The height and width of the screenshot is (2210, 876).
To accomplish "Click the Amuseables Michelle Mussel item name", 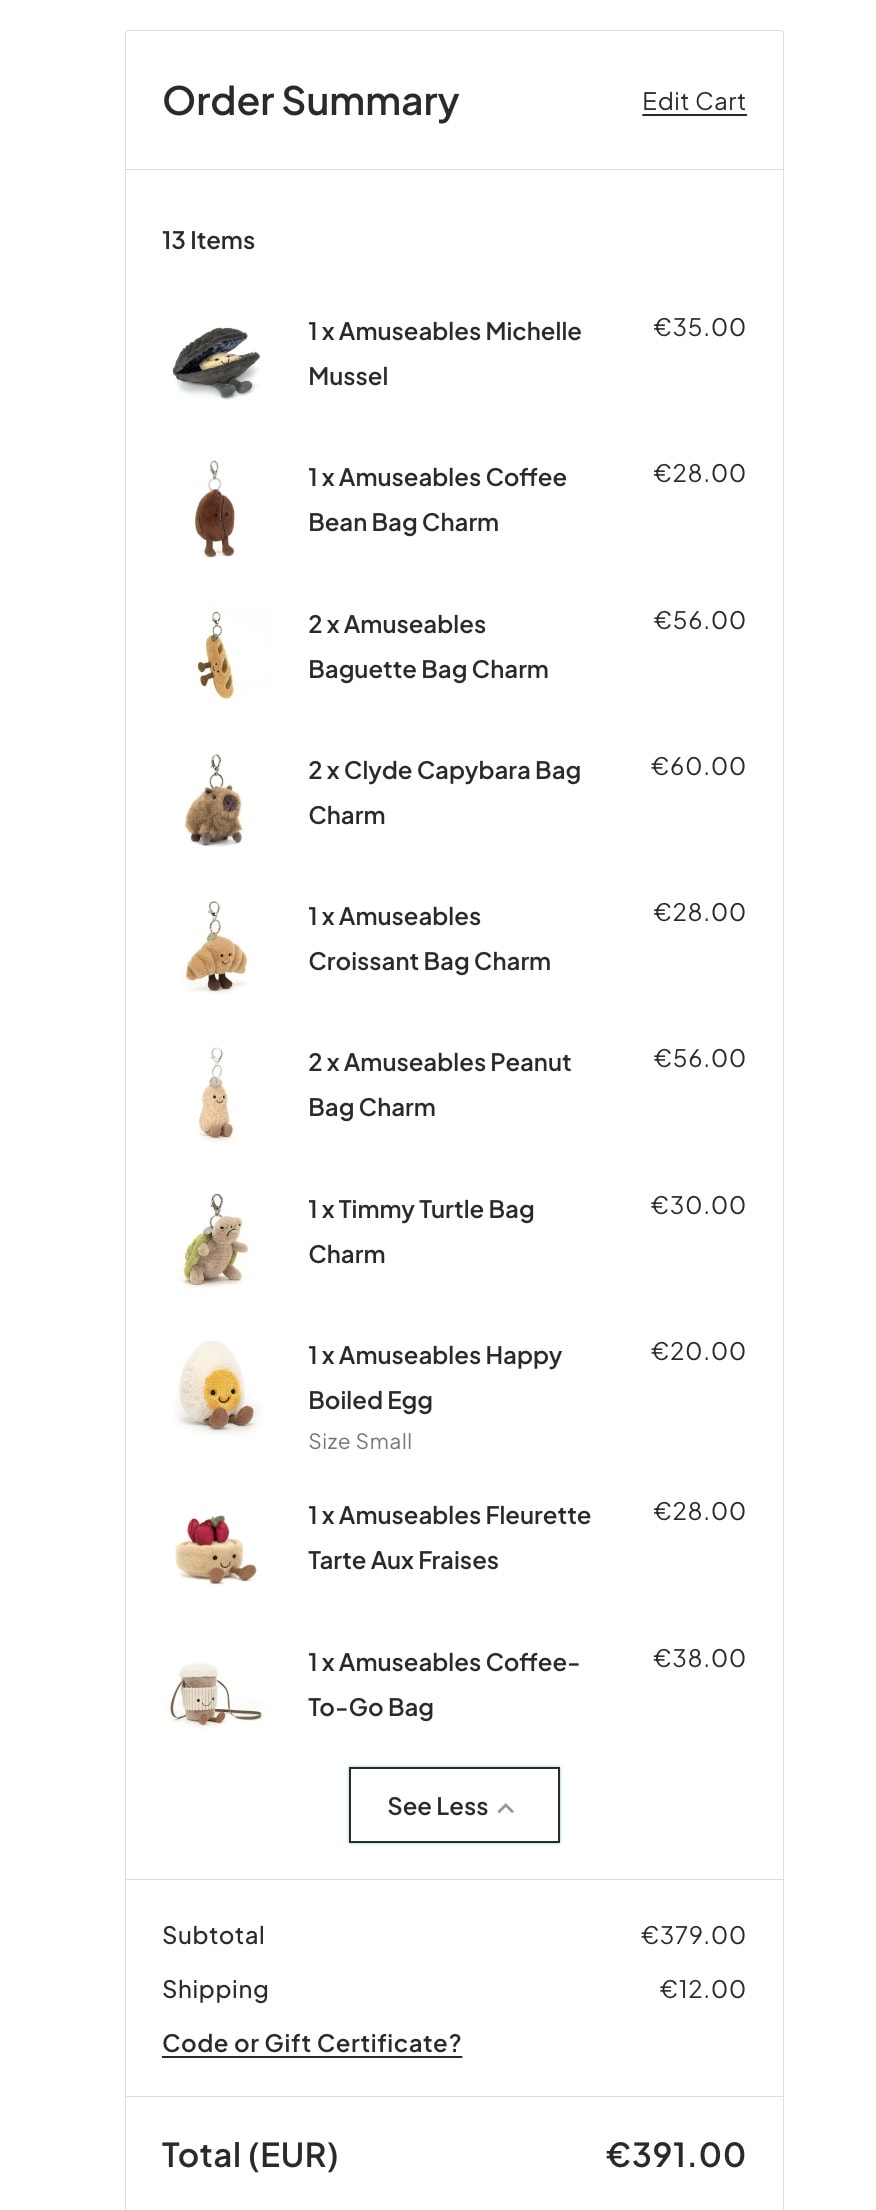I will tap(444, 353).
